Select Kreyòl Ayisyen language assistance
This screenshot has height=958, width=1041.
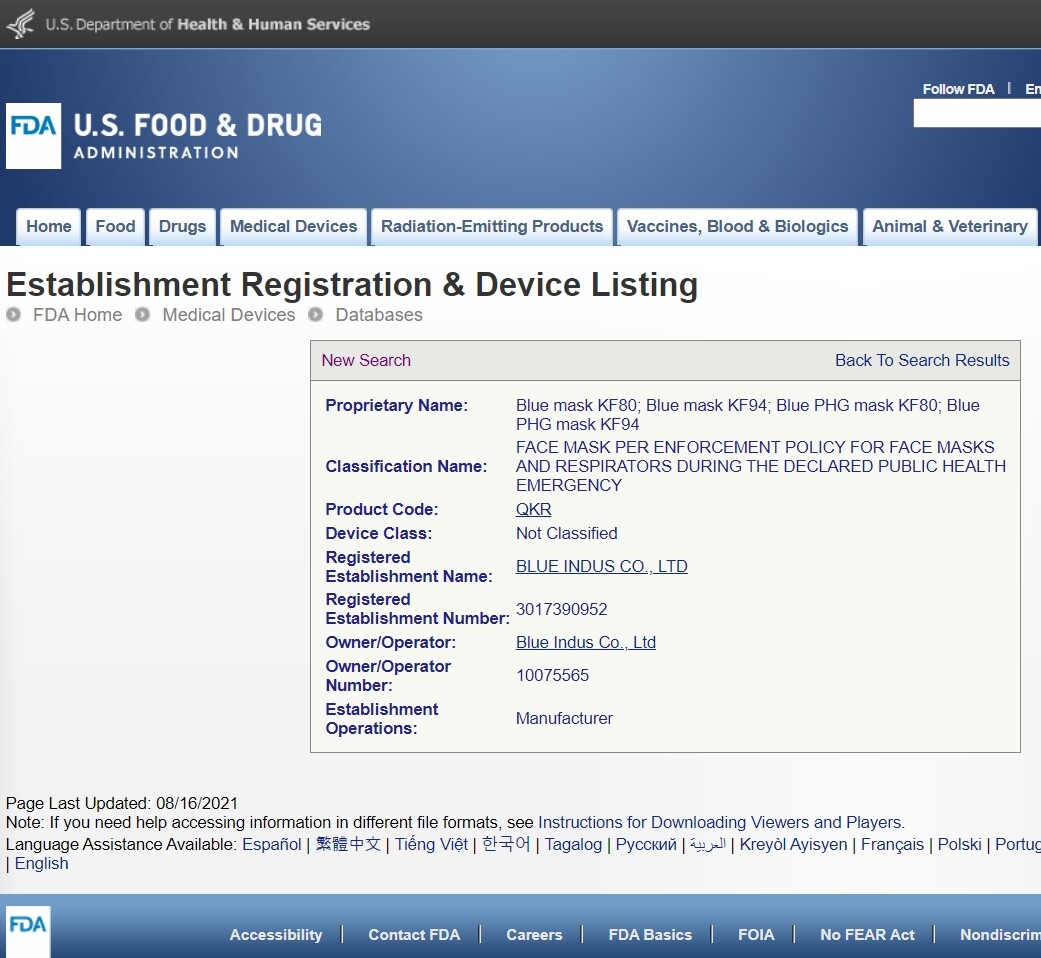pyautogui.click(x=793, y=844)
